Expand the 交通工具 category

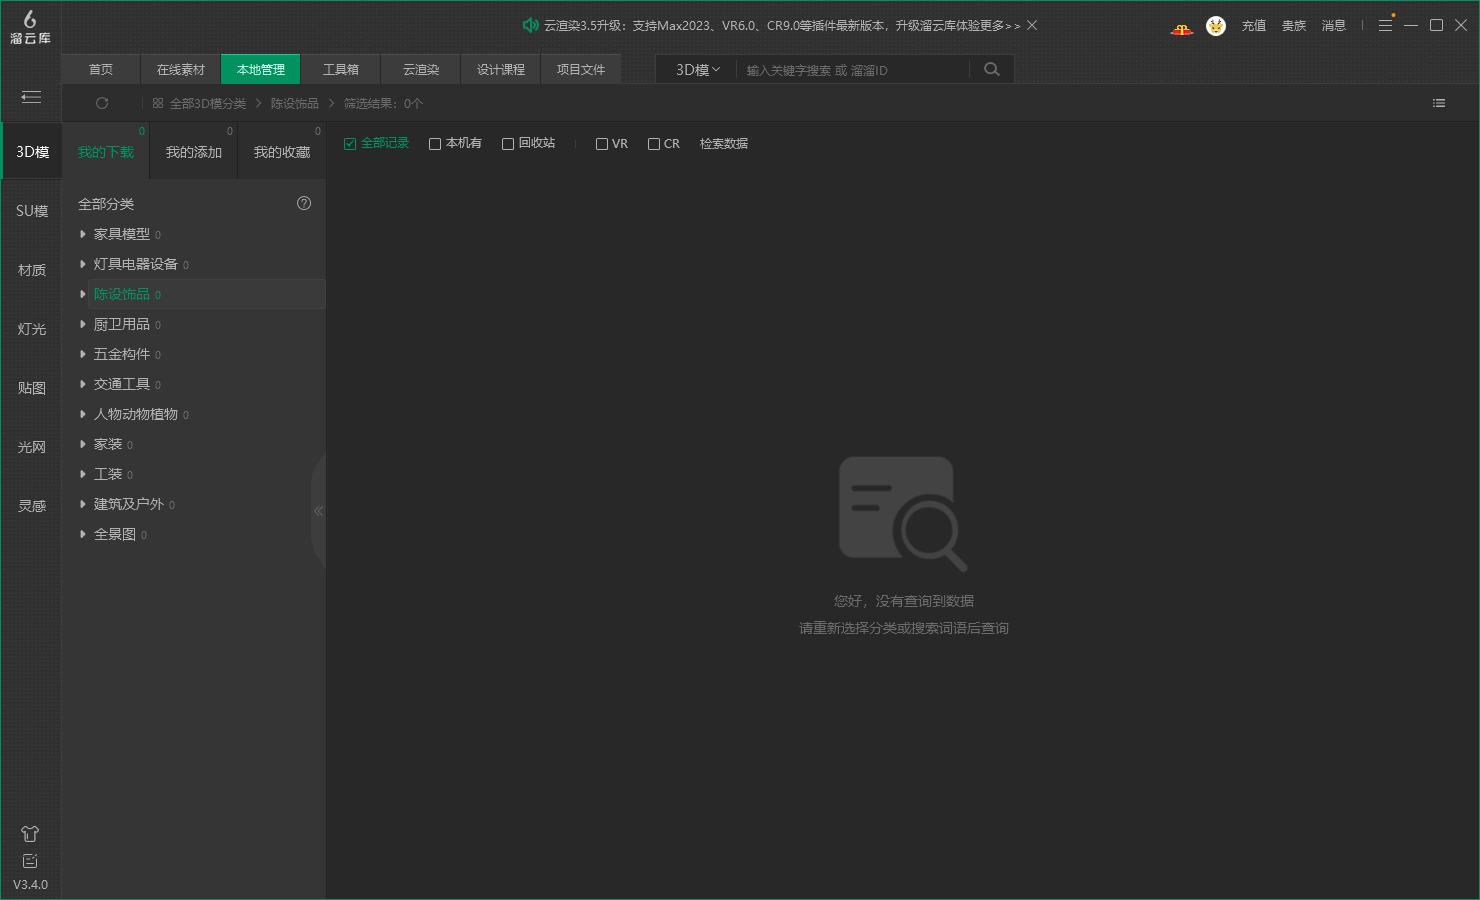click(x=83, y=384)
